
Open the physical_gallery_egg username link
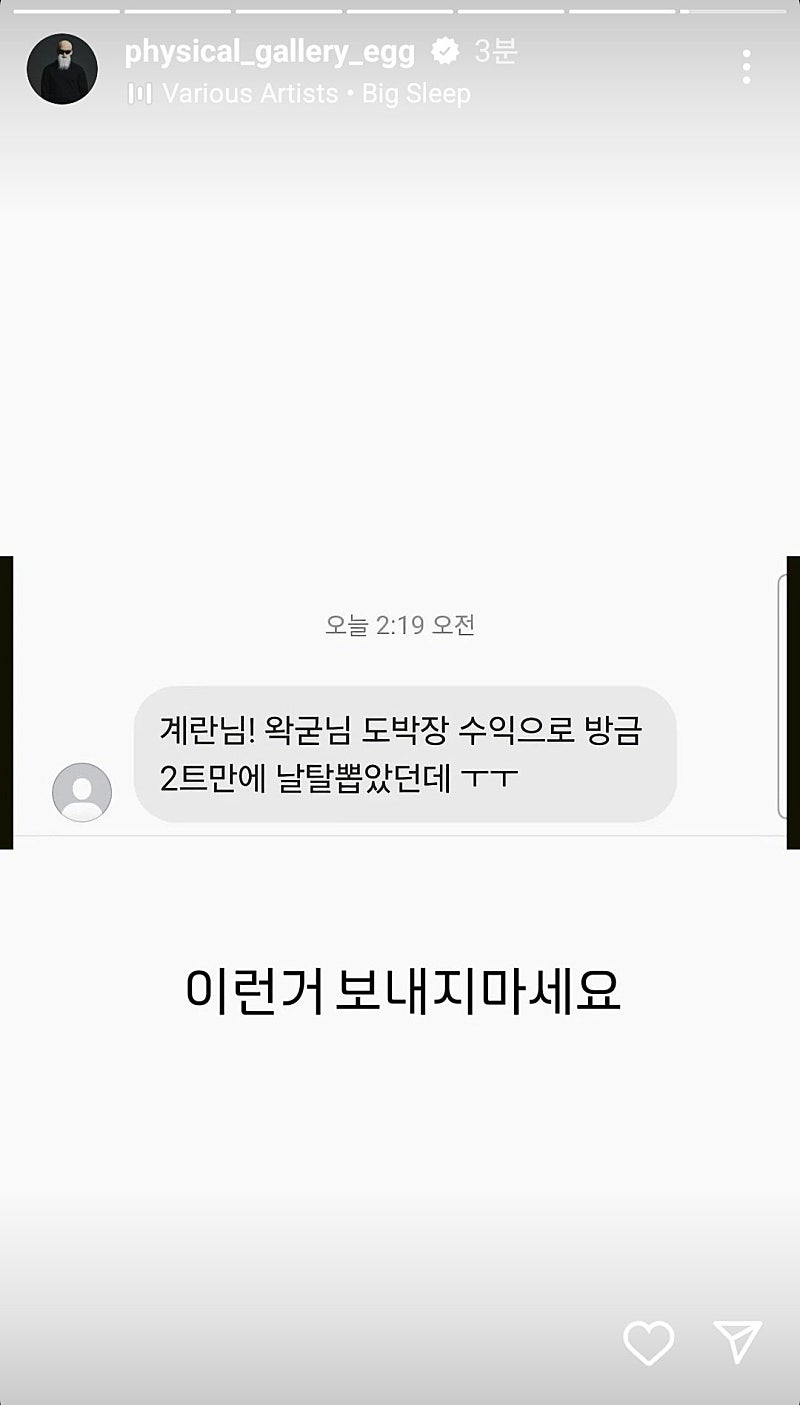click(x=270, y=52)
